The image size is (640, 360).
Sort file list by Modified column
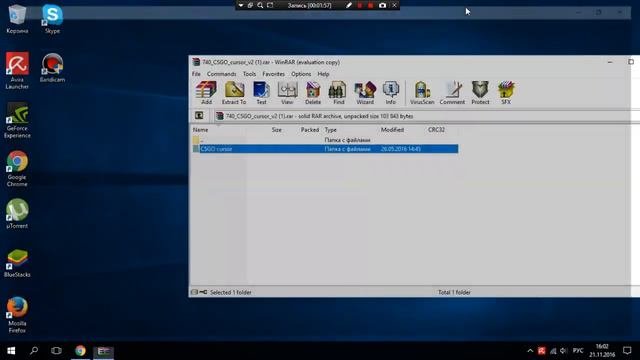click(392, 130)
